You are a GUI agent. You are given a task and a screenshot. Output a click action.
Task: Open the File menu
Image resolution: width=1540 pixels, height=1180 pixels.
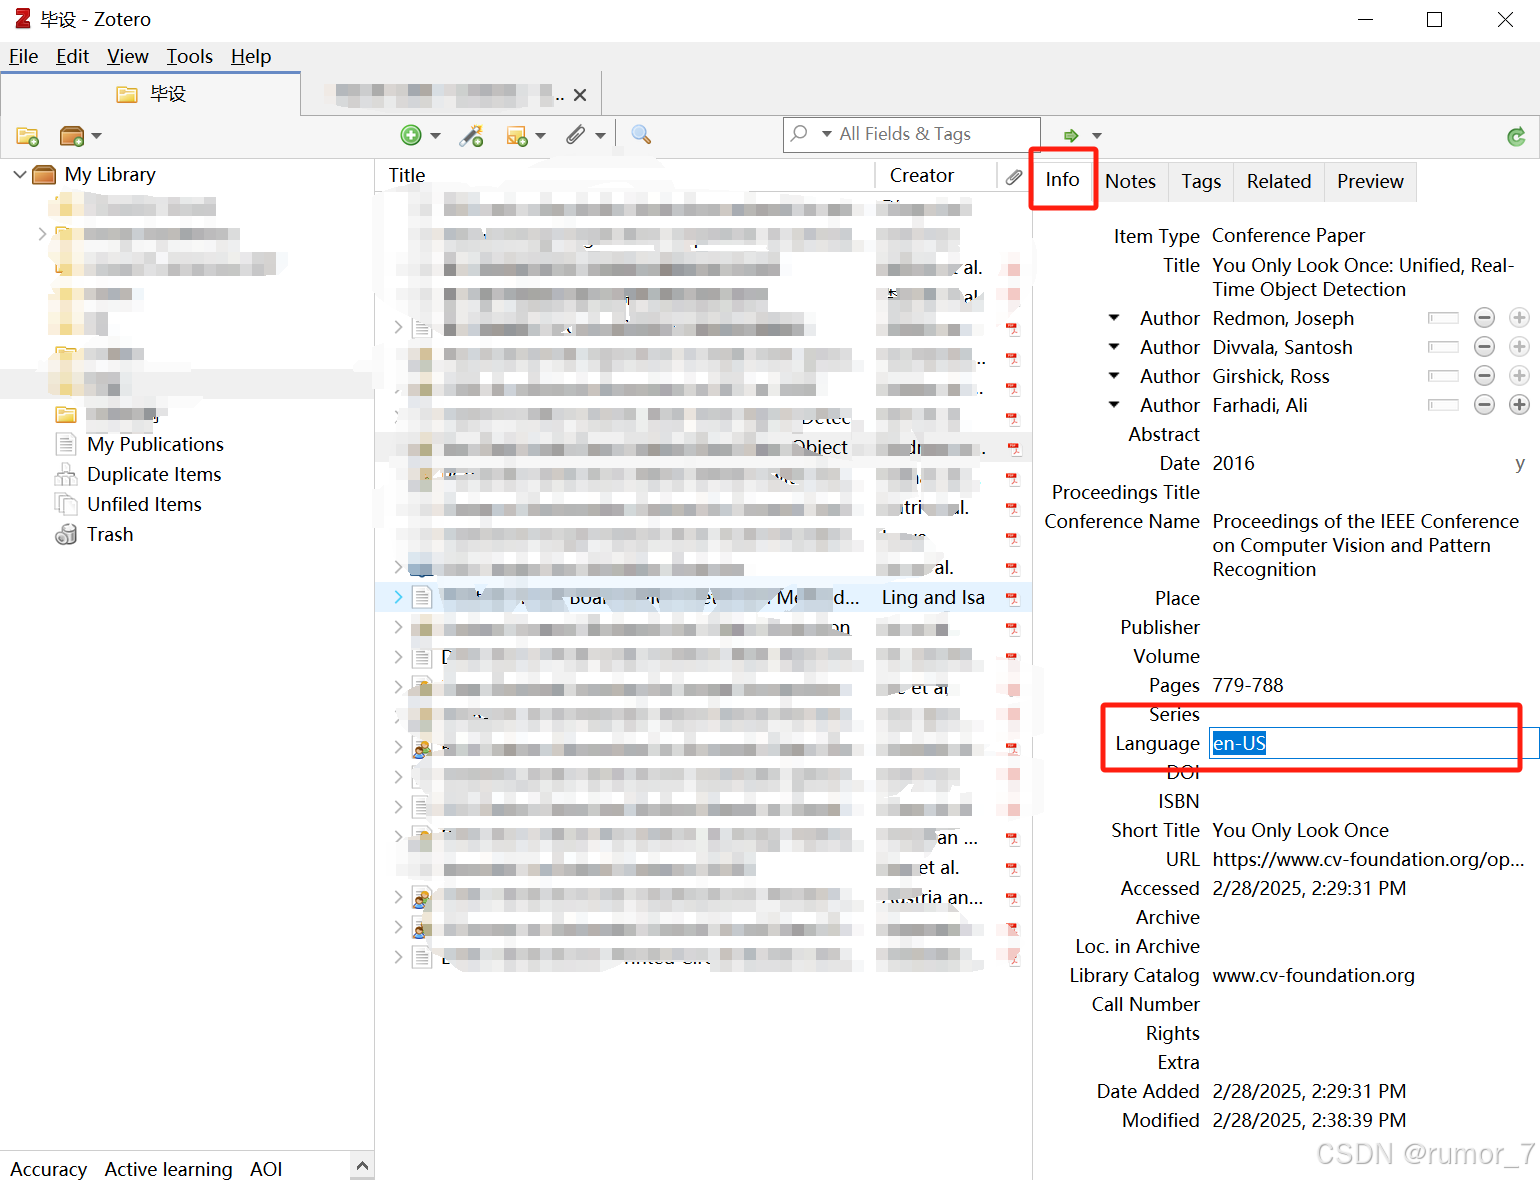point(24,57)
